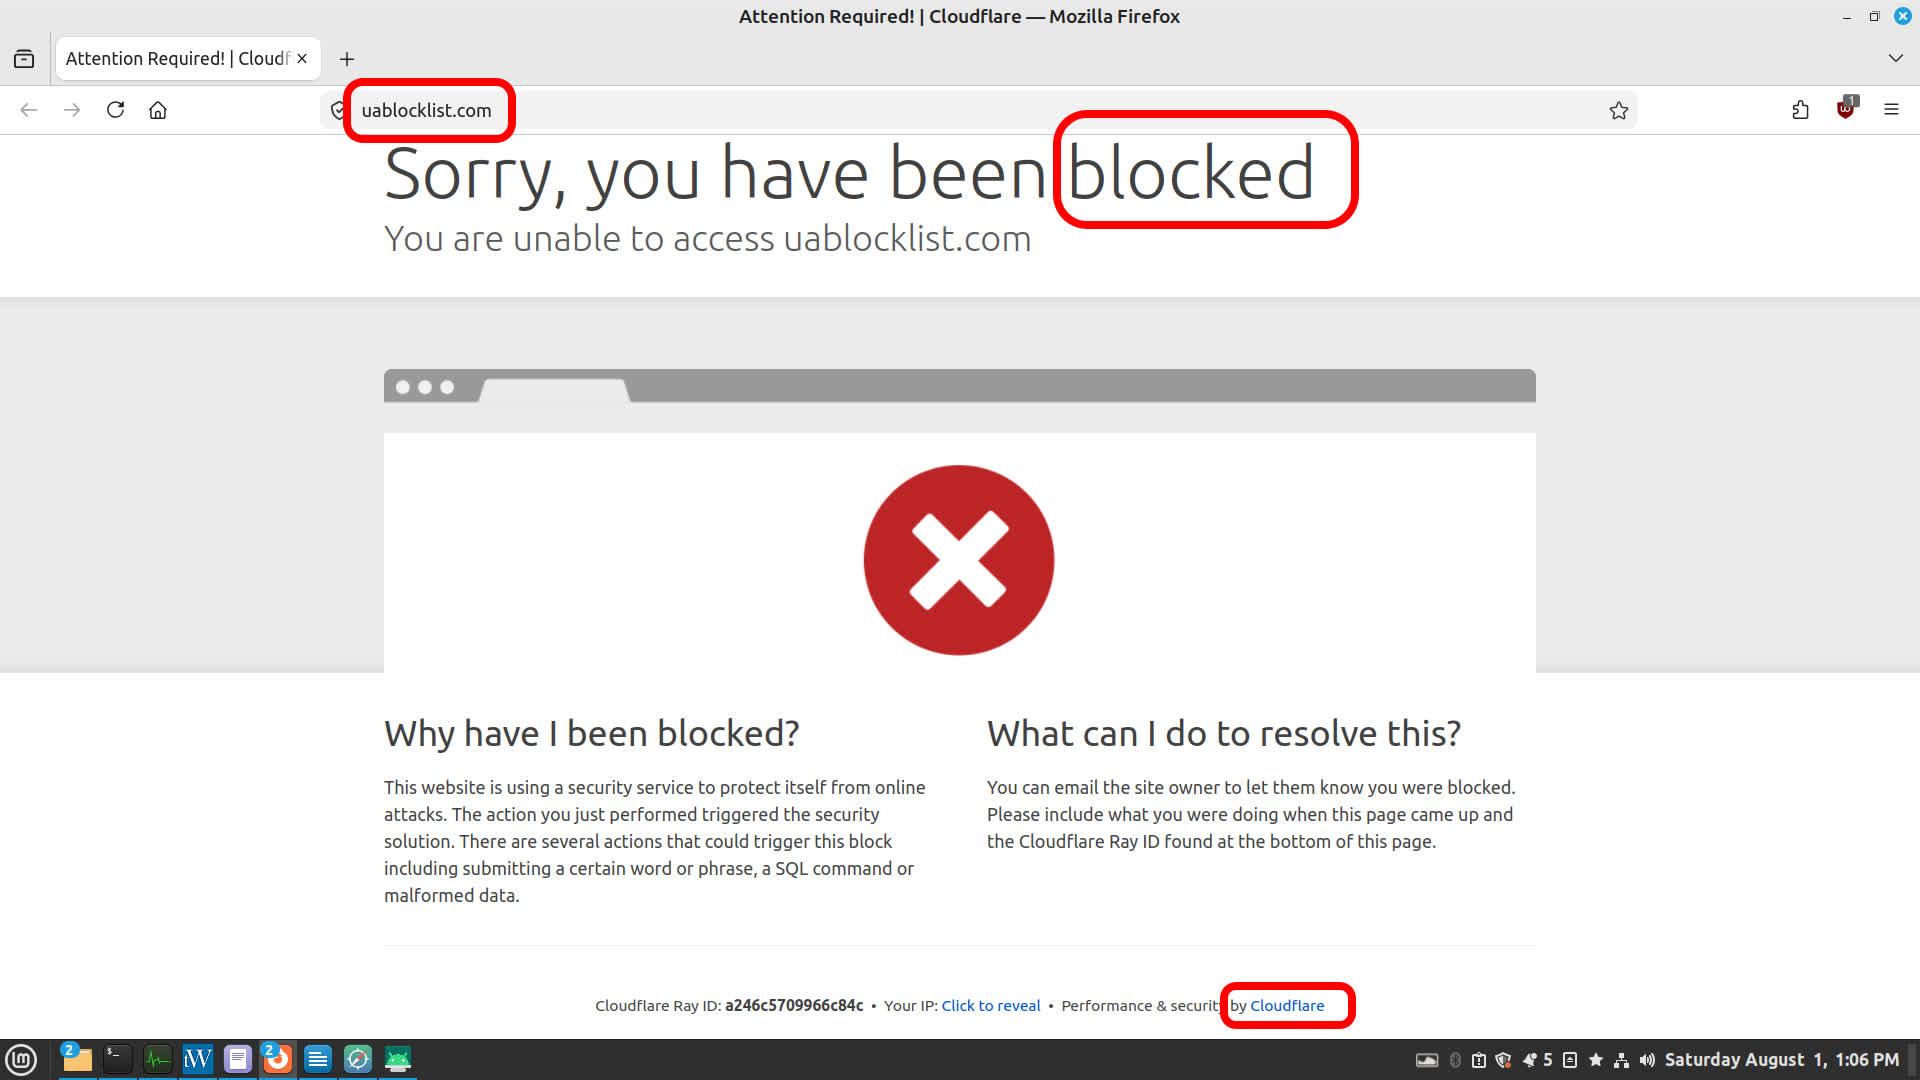Click the 'Why have I been blocked?' heading
Screen dimensions: 1920x1080
click(592, 734)
